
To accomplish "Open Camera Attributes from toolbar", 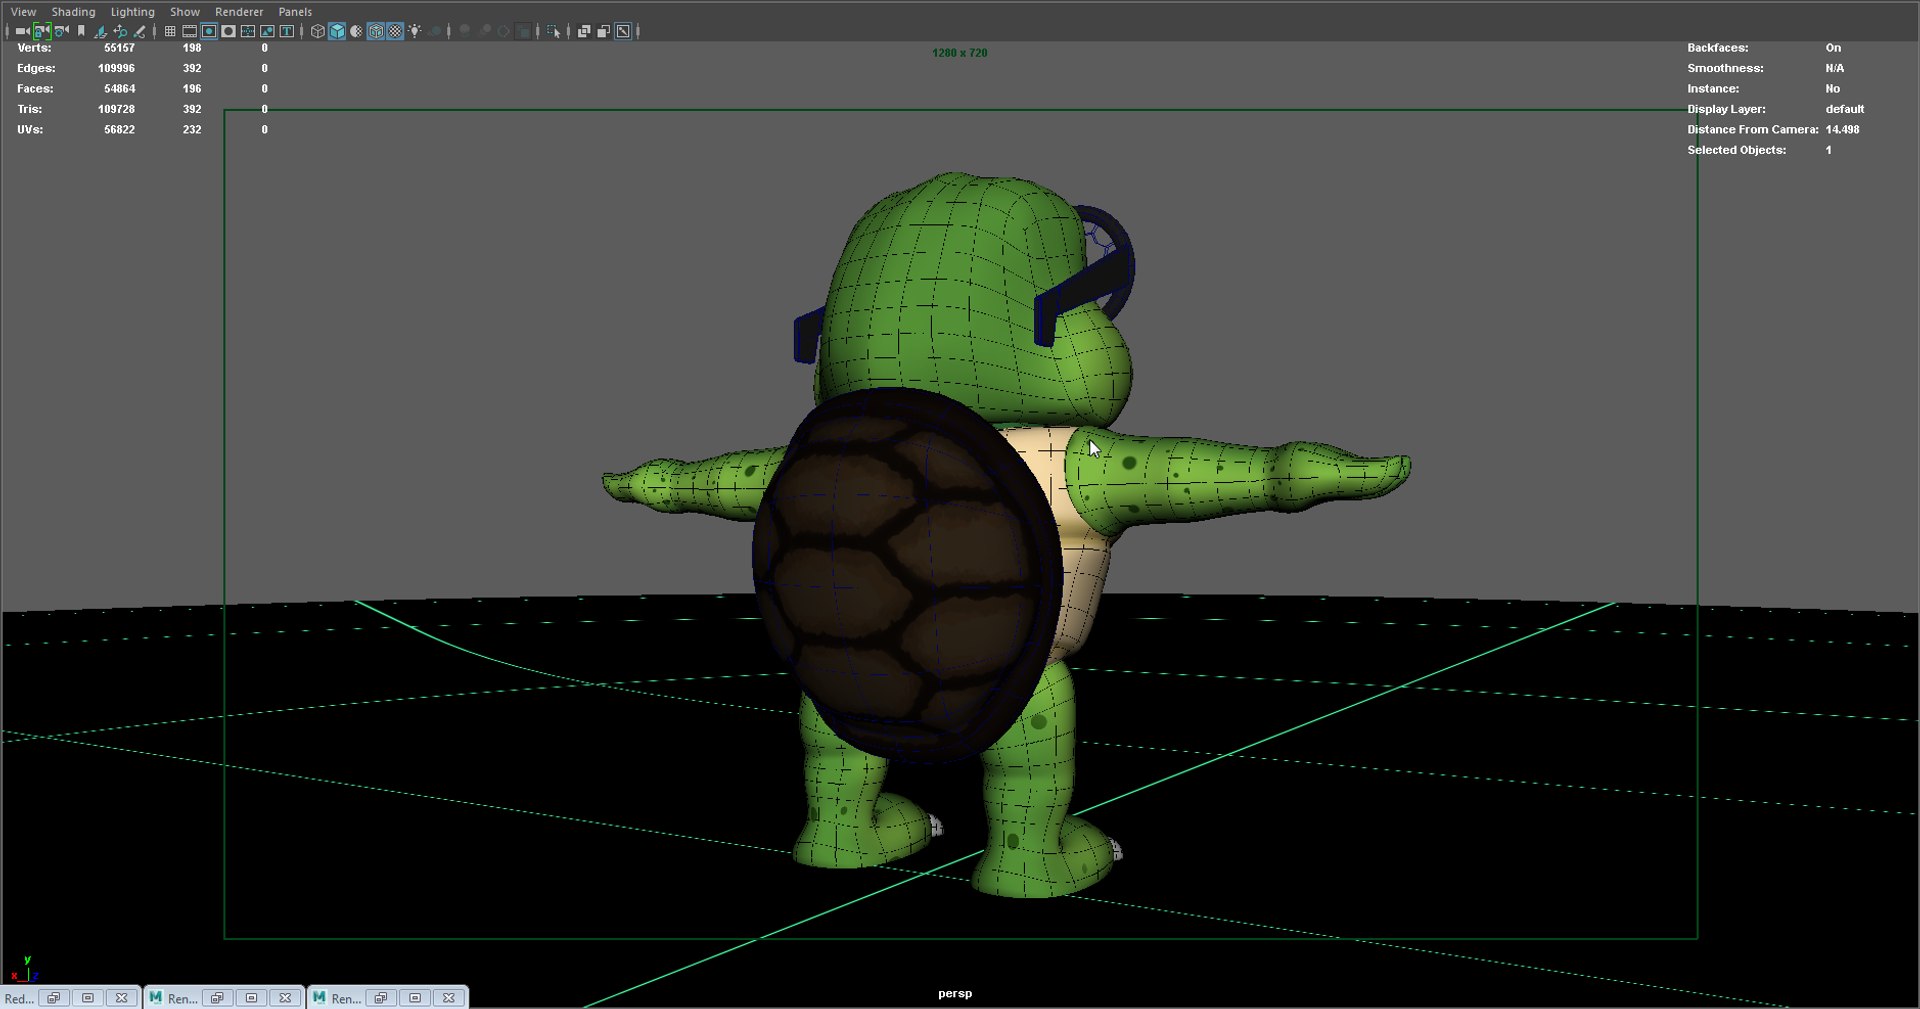I will (x=61, y=31).
